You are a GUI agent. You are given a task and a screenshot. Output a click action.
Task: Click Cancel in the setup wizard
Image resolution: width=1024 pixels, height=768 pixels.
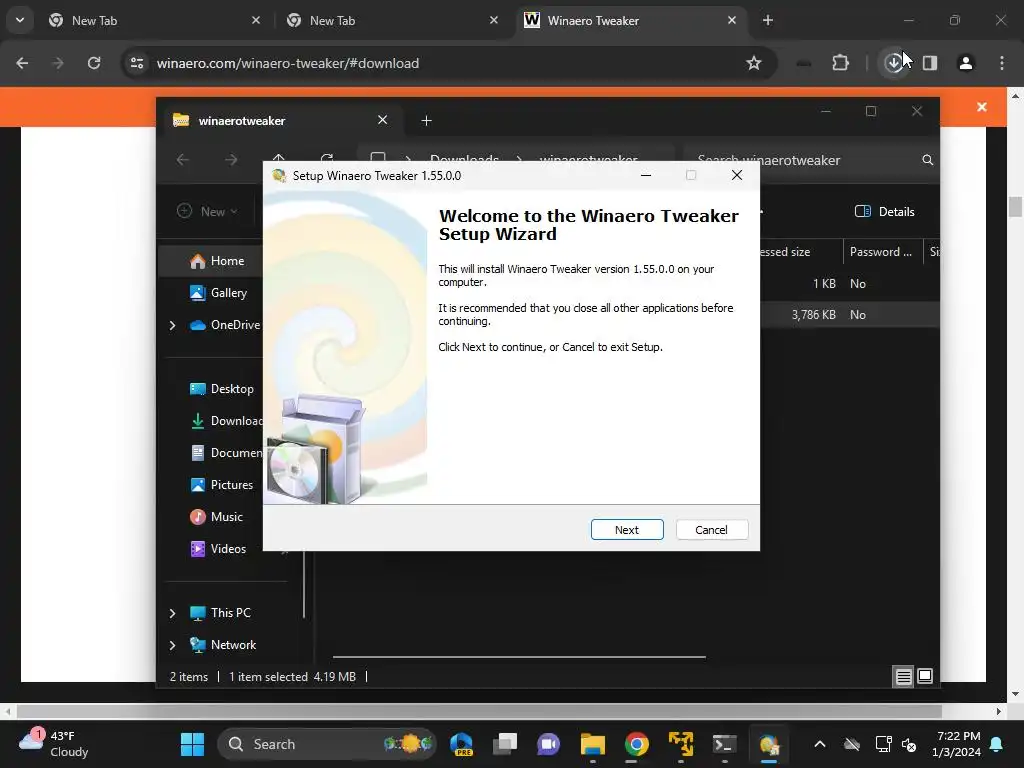711,530
